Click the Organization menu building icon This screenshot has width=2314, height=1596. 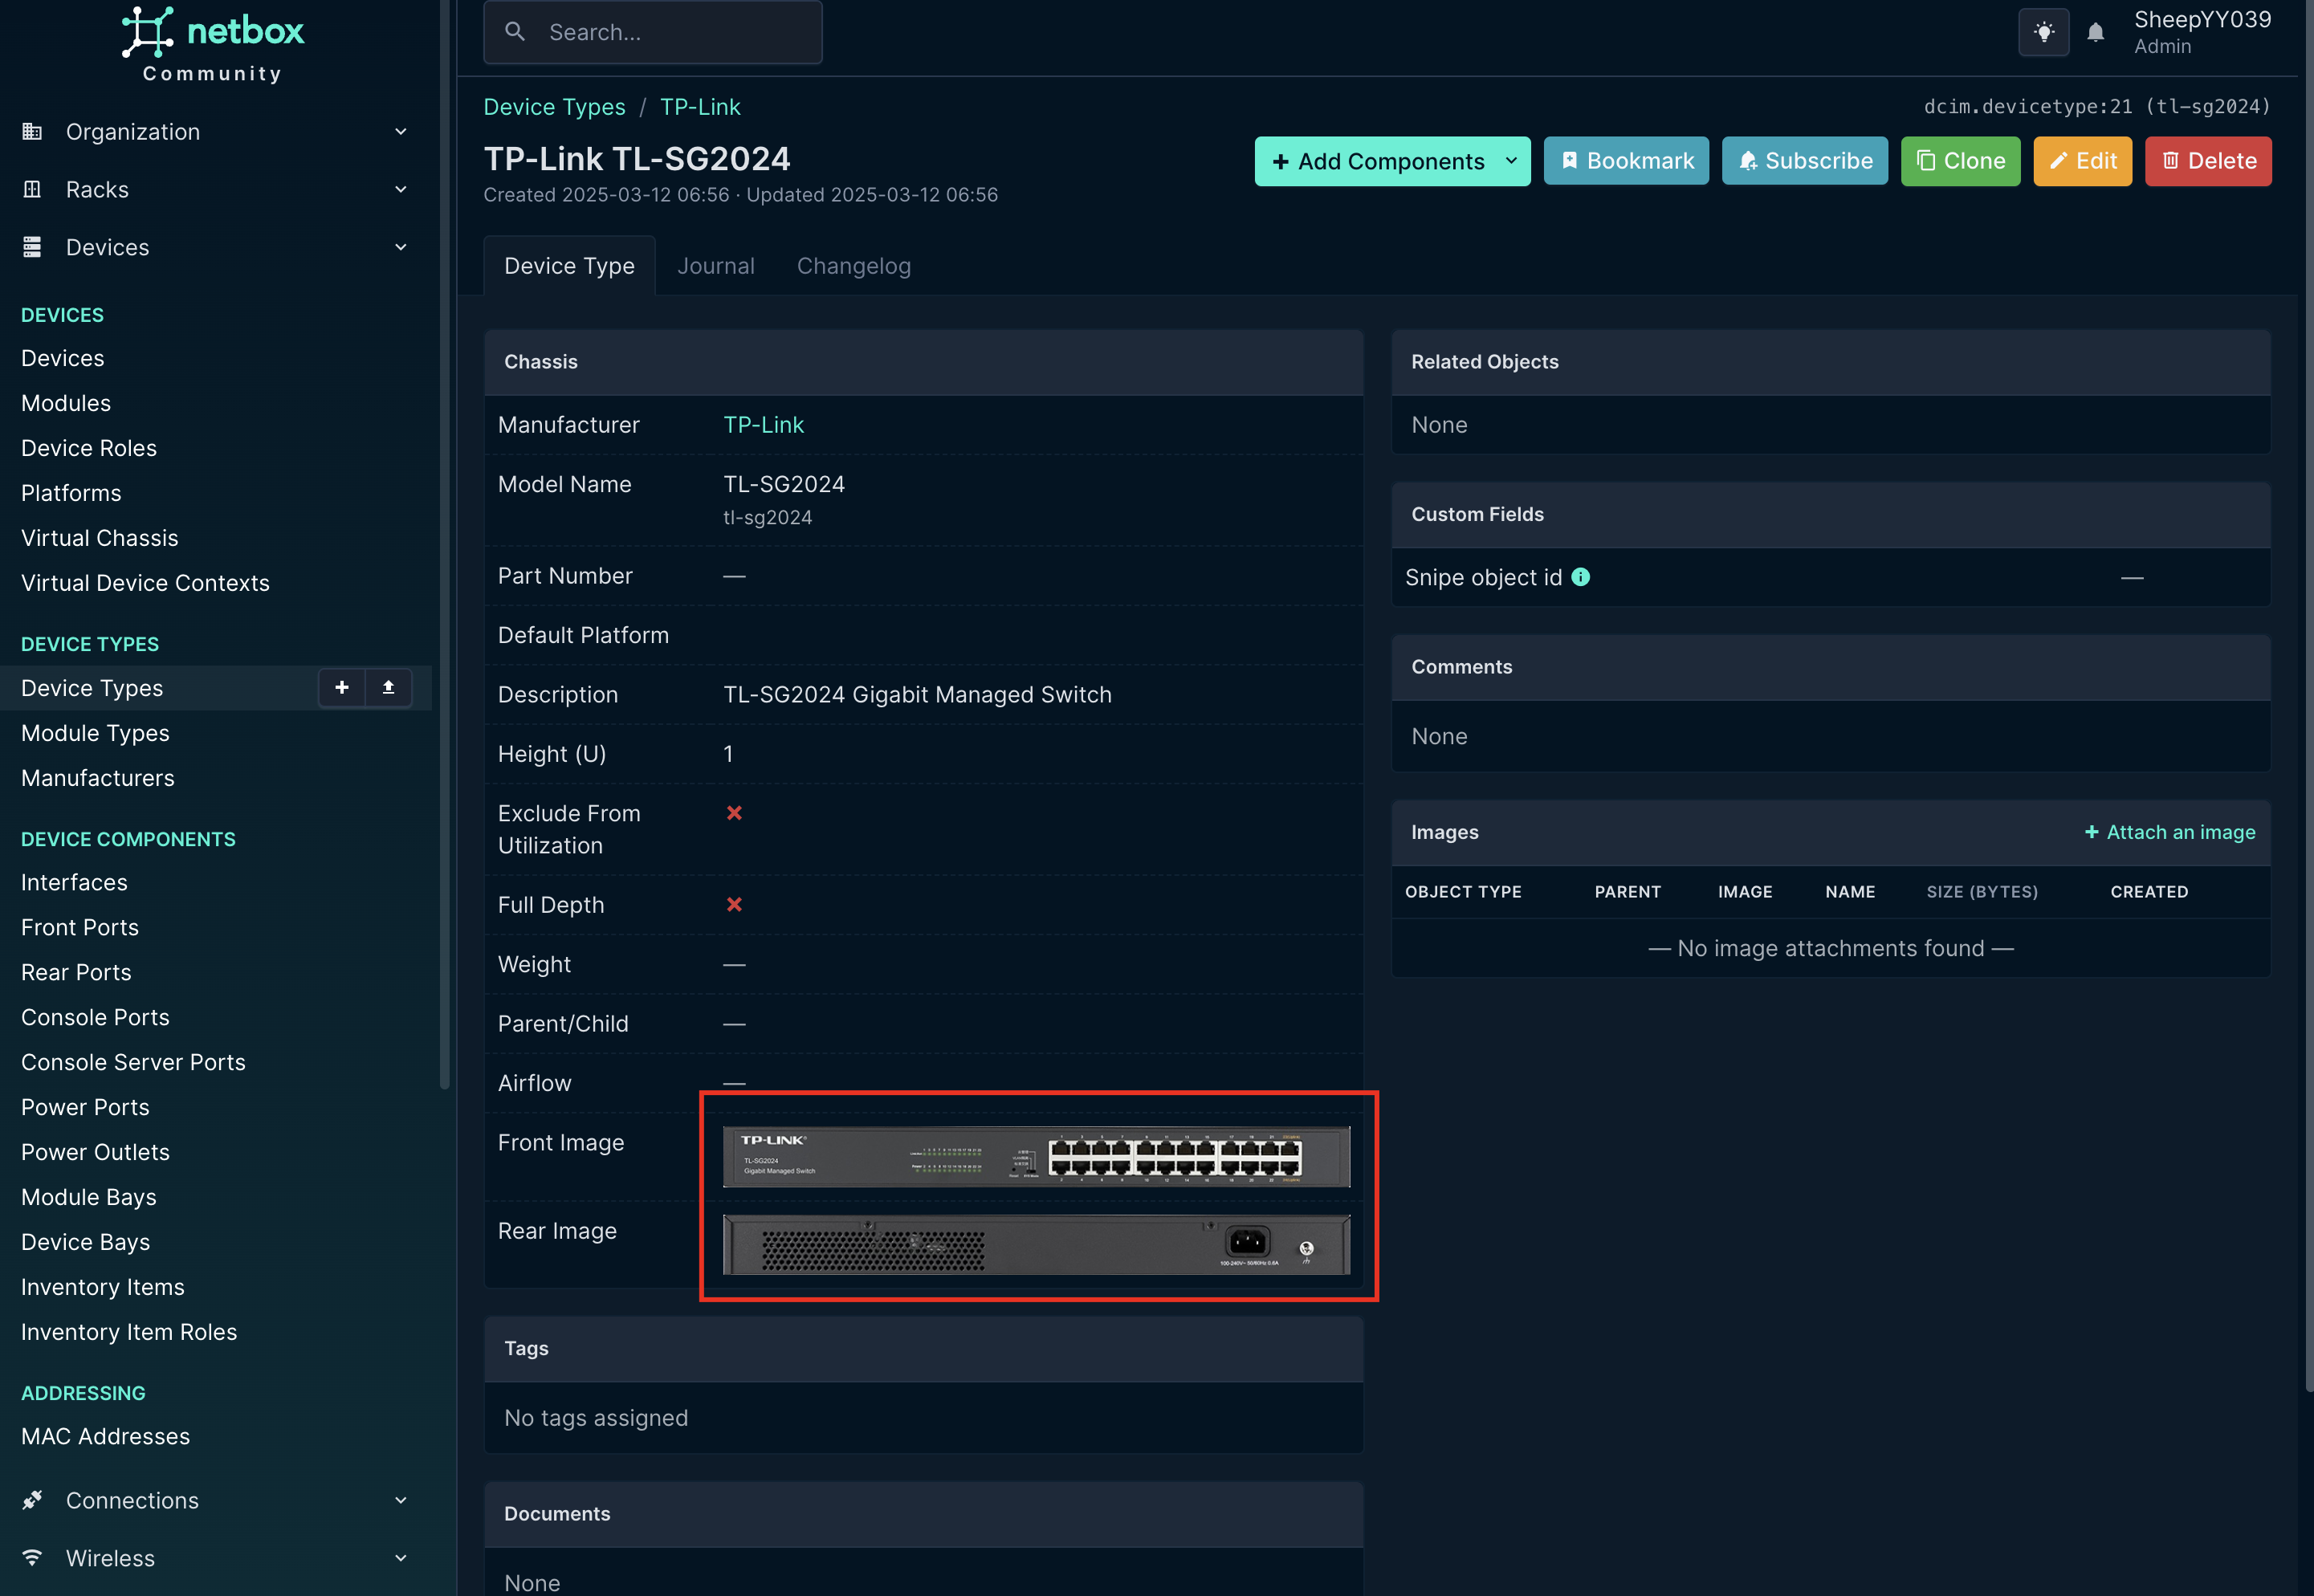click(32, 131)
